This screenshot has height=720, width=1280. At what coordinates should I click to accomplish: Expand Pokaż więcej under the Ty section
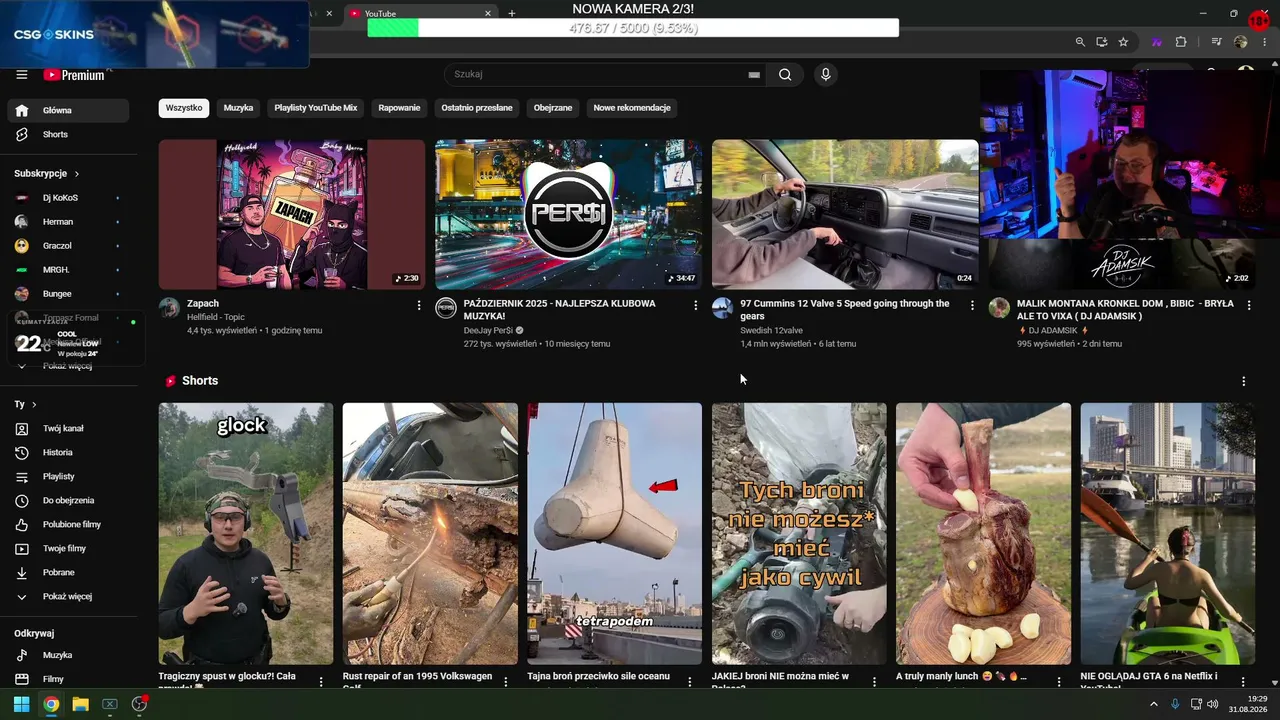[68, 597]
